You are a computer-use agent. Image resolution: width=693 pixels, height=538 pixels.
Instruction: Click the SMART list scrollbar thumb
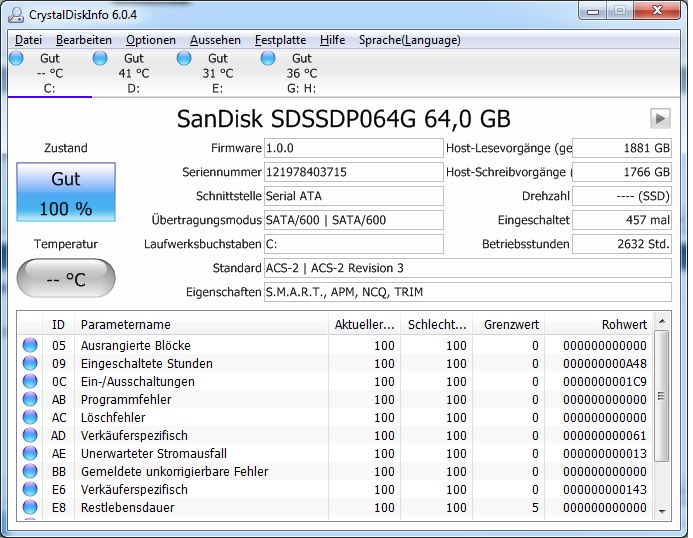click(x=662, y=396)
